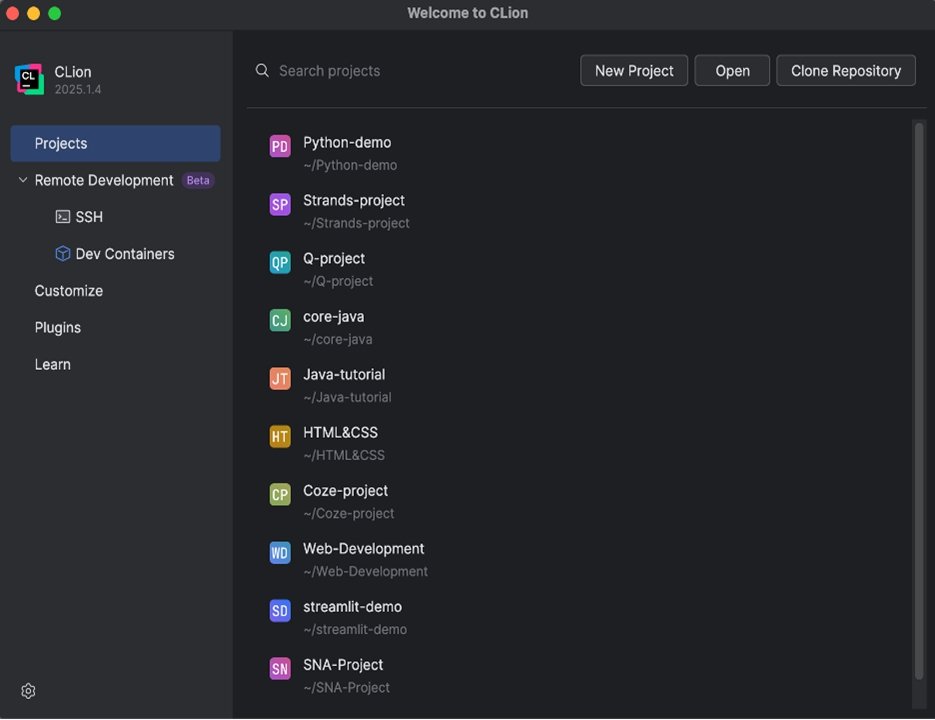Switch to the Customize tab
Image resolution: width=935 pixels, height=720 pixels.
(x=69, y=291)
